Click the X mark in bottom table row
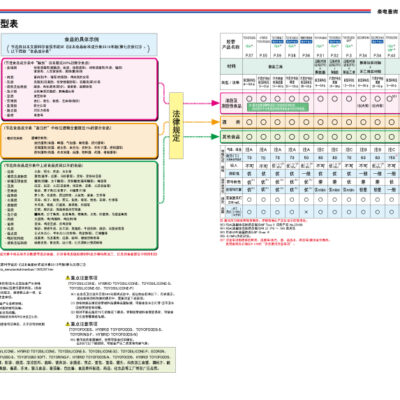Viewport: 400px width, 400px height. [x=306, y=212]
